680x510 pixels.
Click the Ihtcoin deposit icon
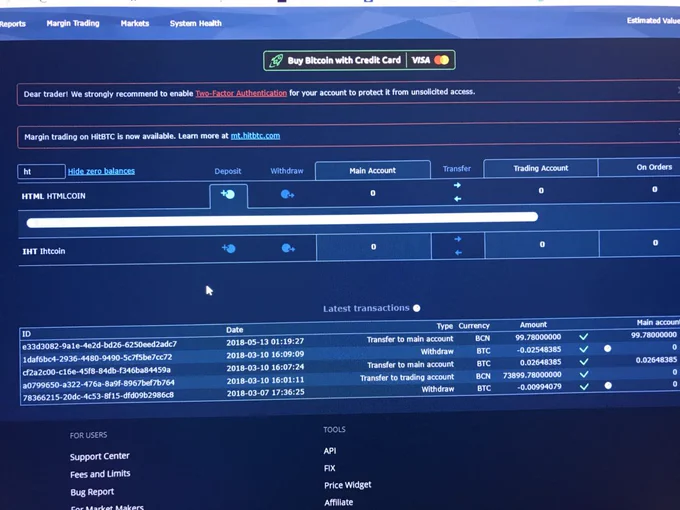229,248
